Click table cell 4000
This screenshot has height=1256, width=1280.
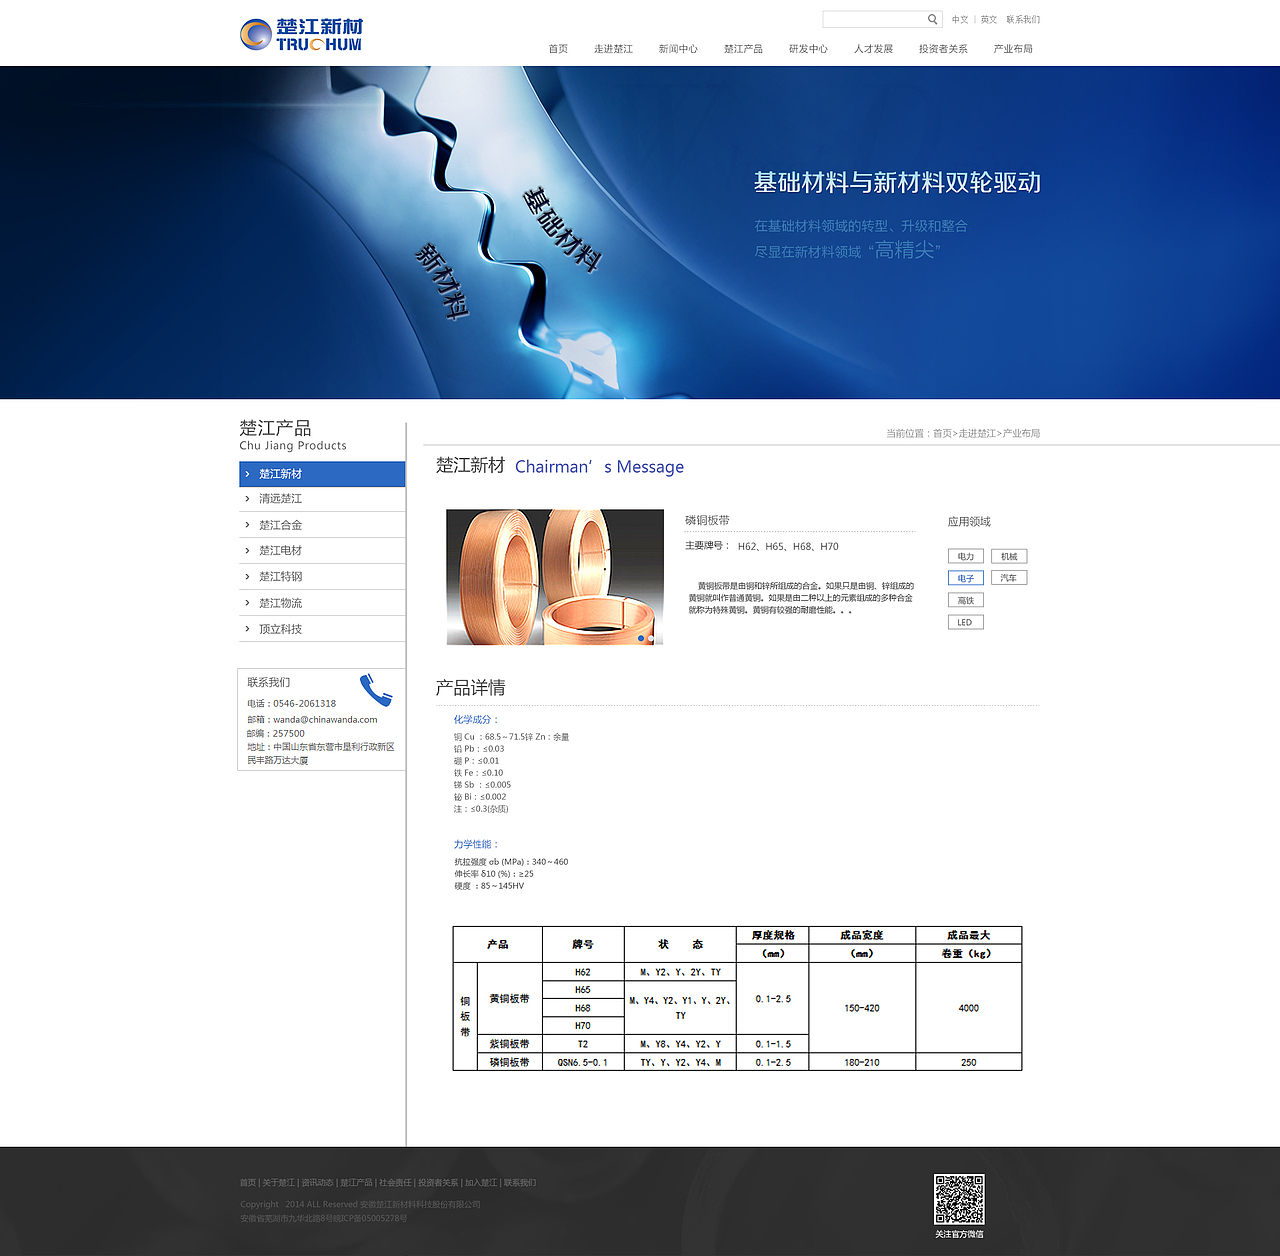(x=969, y=1008)
